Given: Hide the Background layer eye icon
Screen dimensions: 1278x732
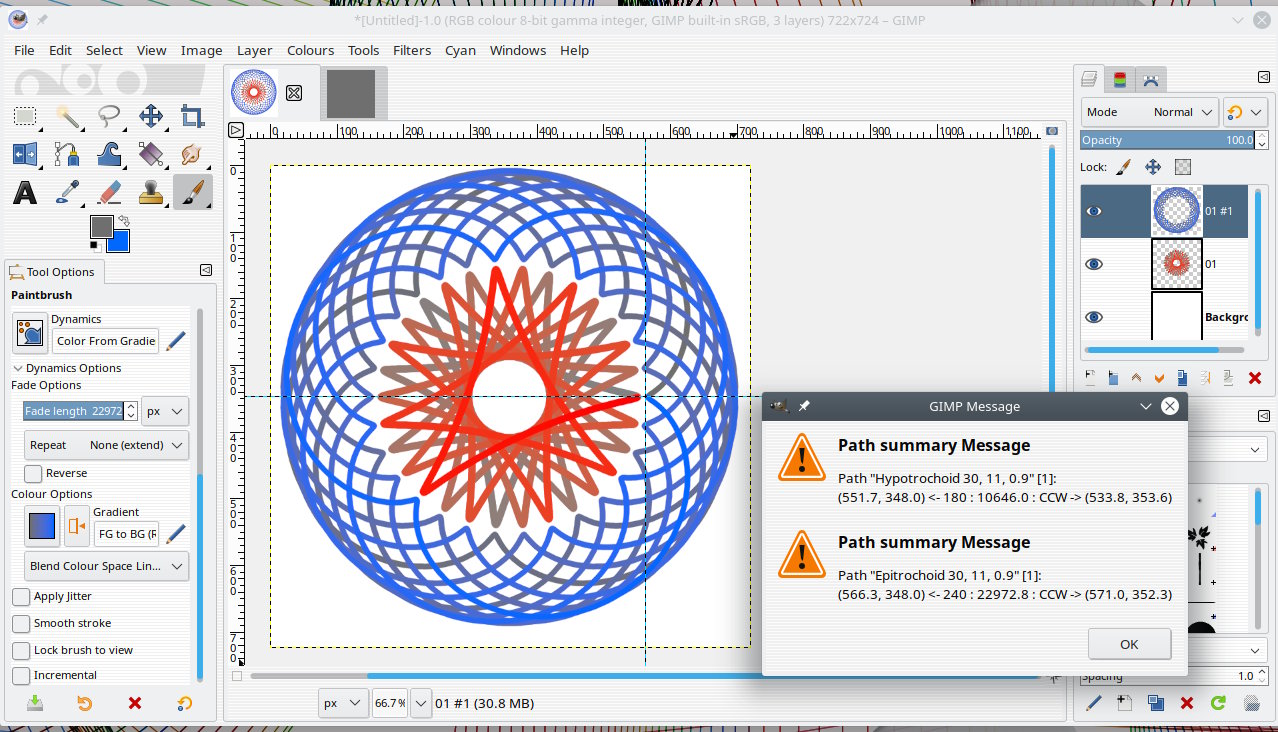Looking at the screenshot, I should [x=1094, y=317].
